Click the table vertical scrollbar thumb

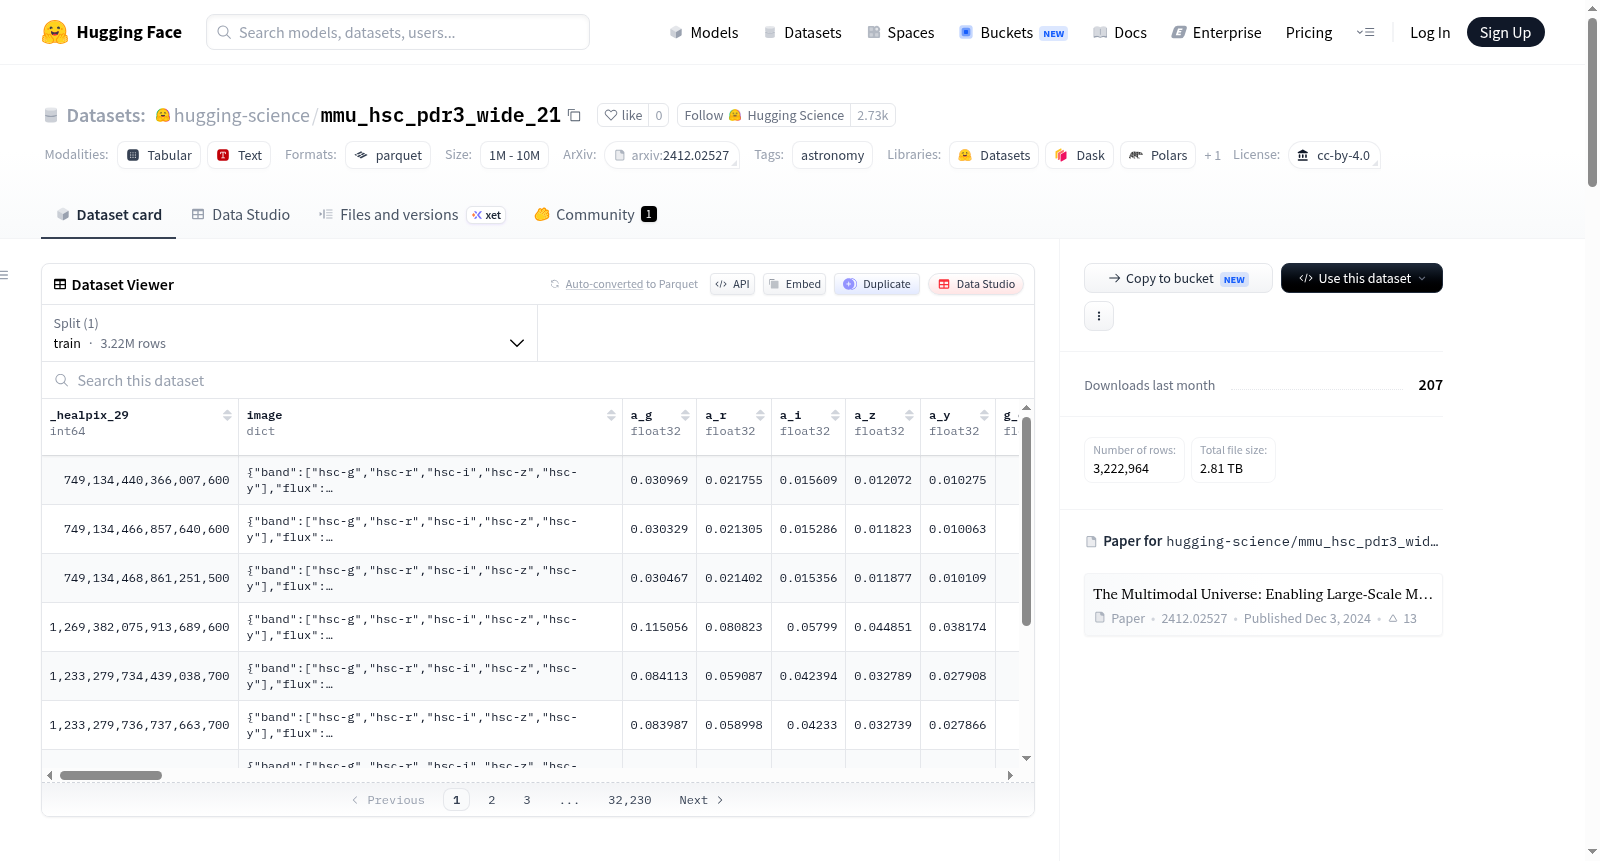[1026, 521]
